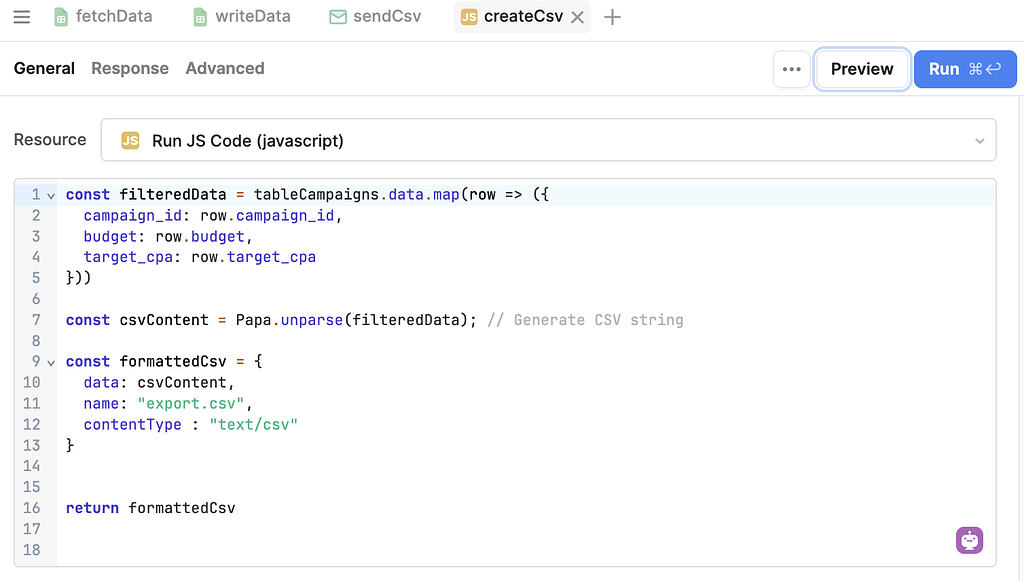This screenshot has width=1024, height=581.
Task: Expand the Run JS Code resource dropdown
Action: (979, 140)
